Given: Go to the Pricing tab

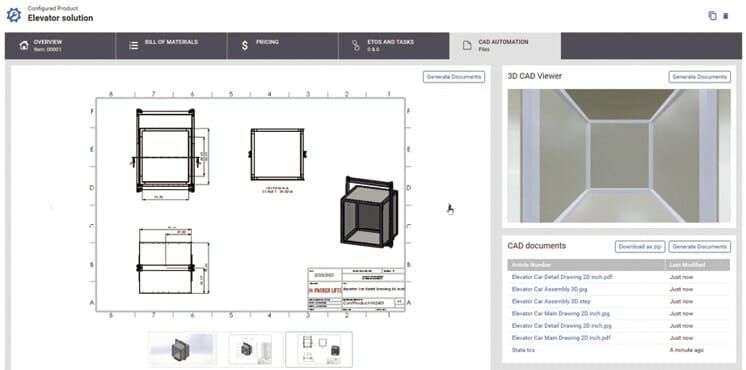Looking at the screenshot, I should pos(283,46).
